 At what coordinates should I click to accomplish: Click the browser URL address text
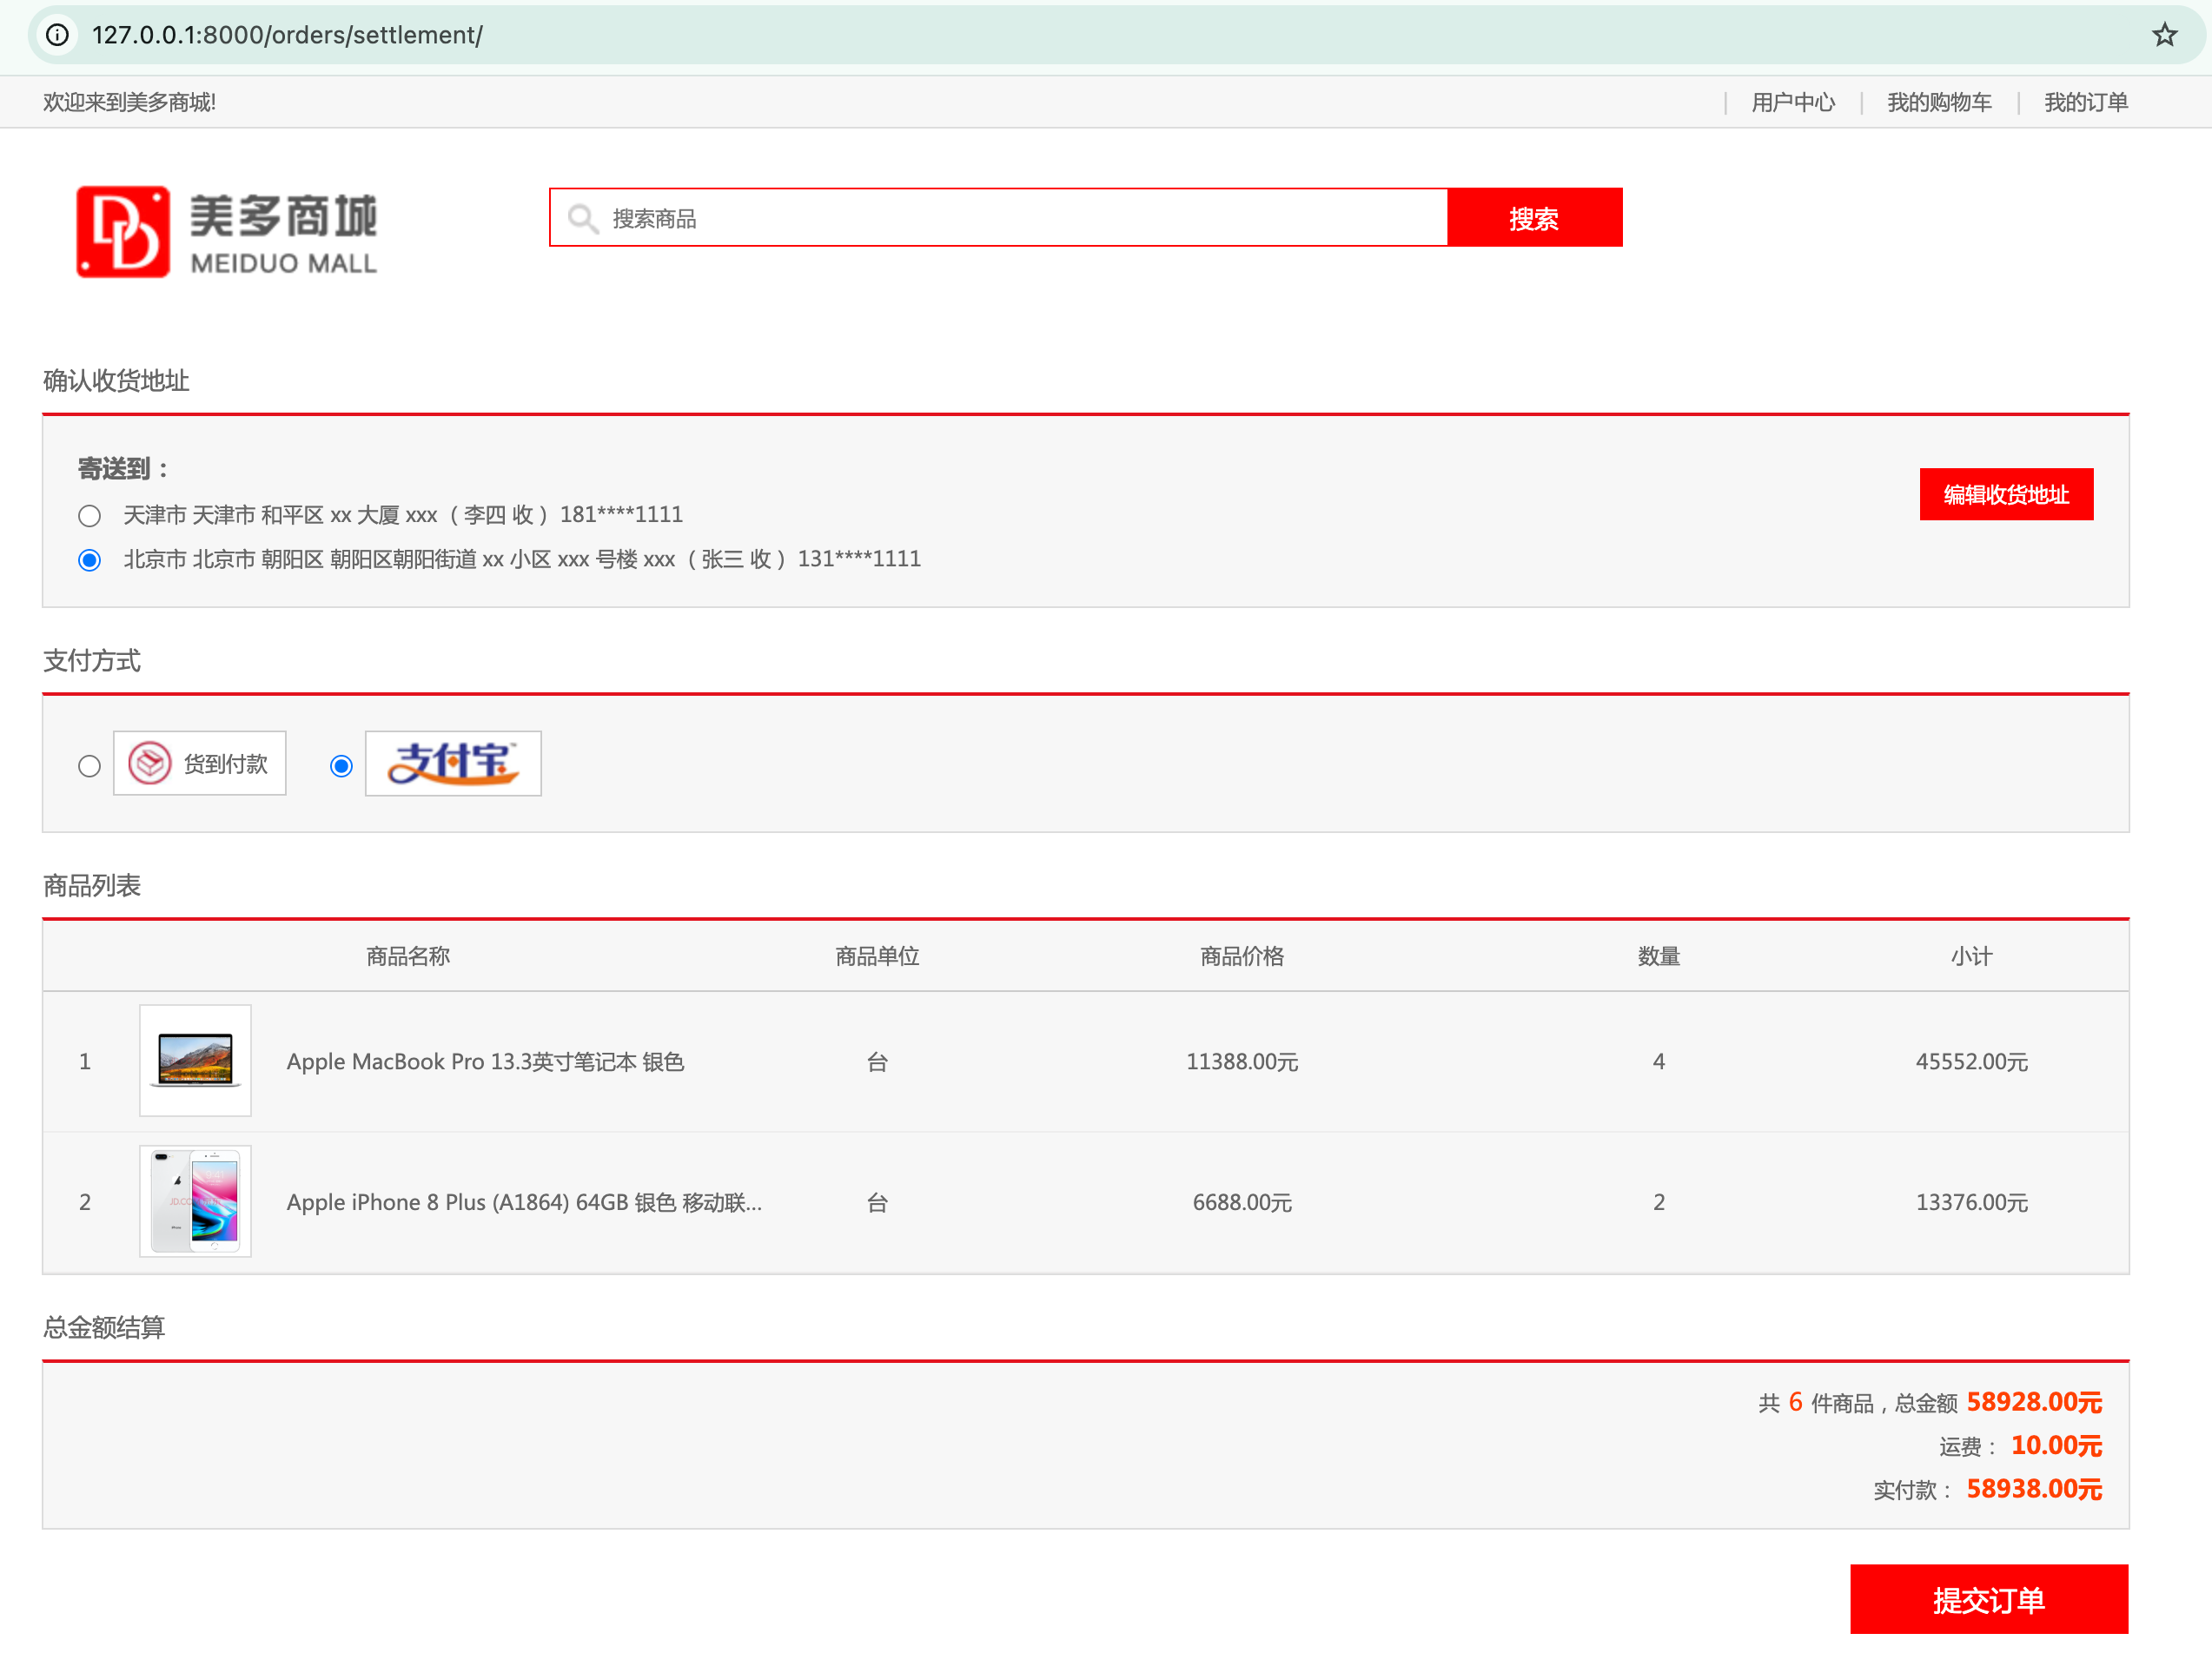287,35
